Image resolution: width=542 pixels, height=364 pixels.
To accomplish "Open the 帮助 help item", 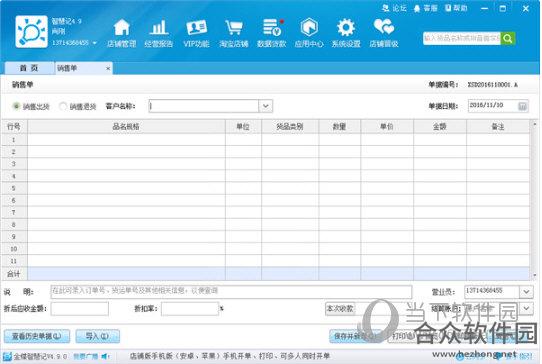I will (x=456, y=8).
